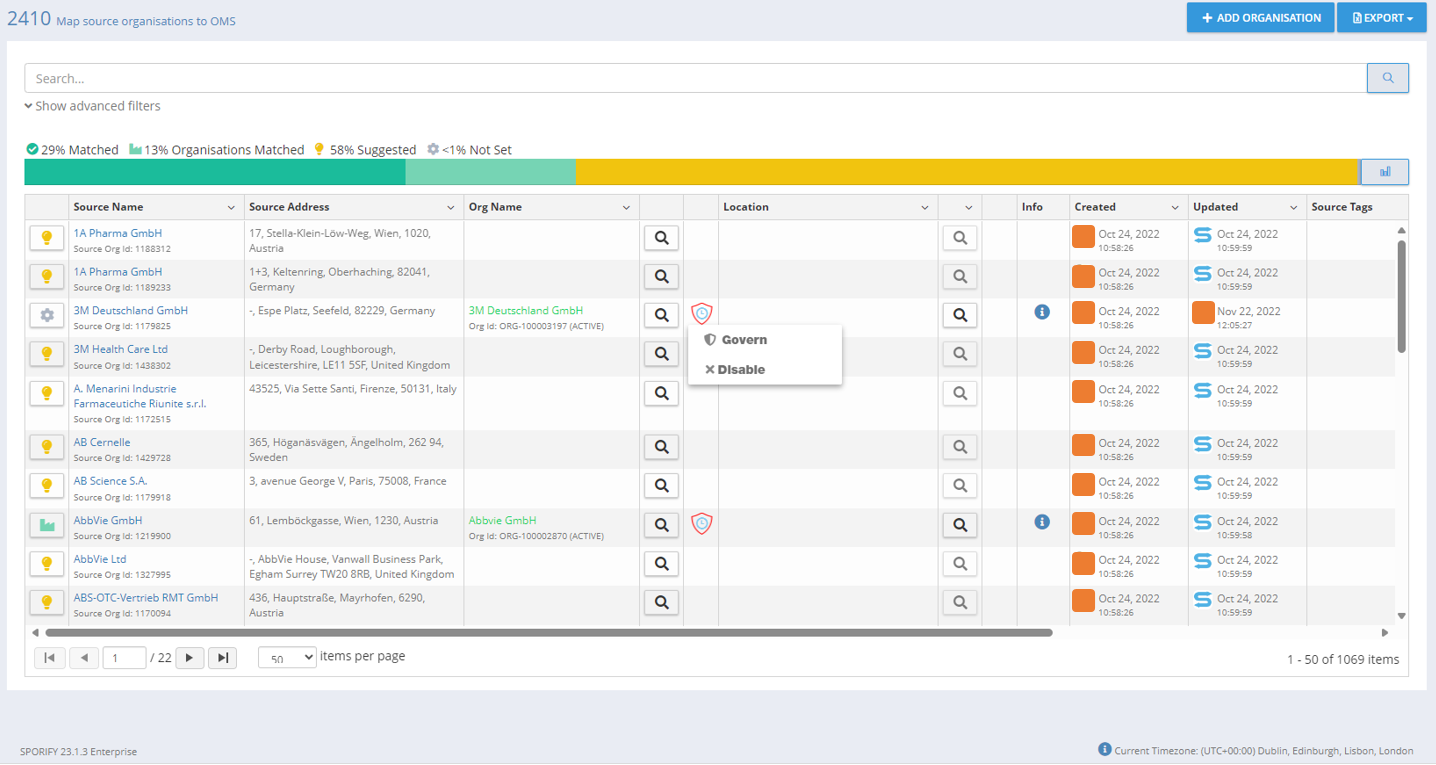Open the items per page dropdown

[x=287, y=658]
